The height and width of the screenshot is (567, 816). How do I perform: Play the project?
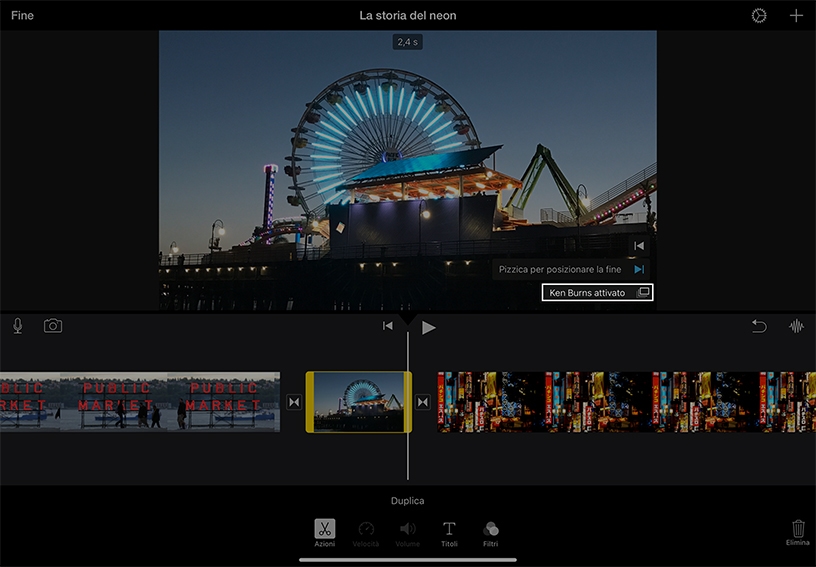pos(428,327)
